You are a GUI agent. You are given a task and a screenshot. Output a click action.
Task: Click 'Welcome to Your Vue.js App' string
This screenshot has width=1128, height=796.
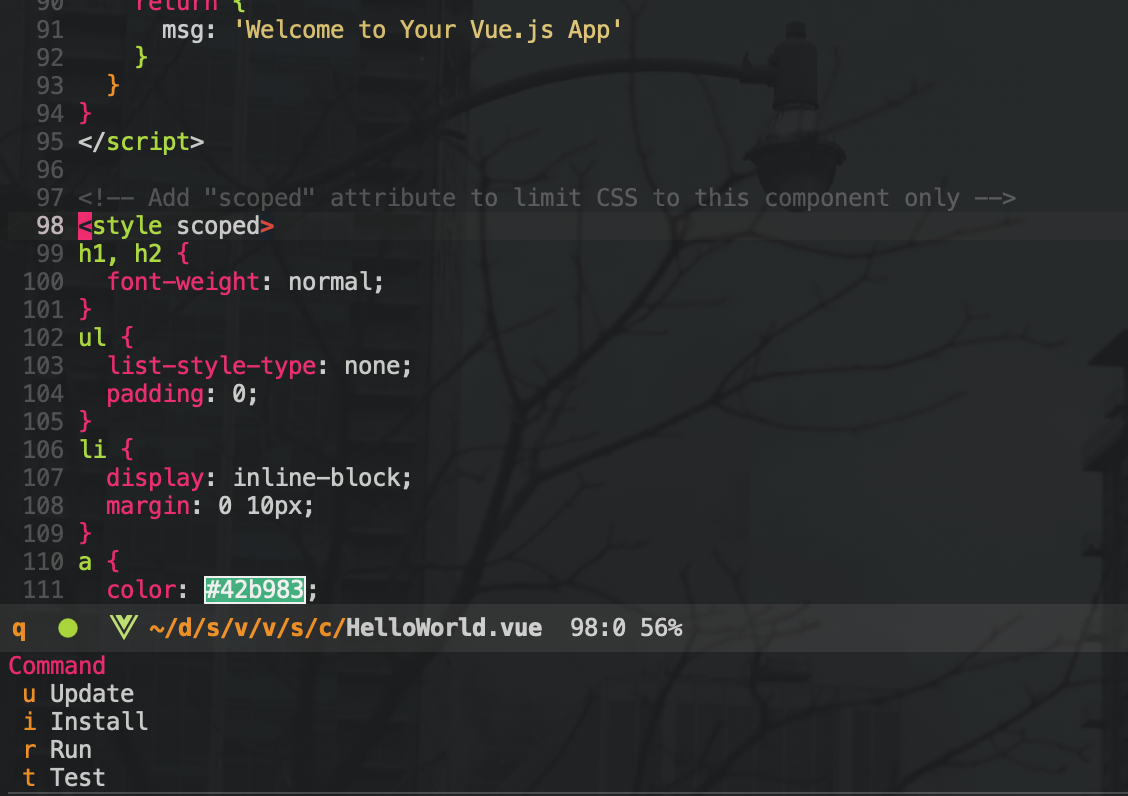pos(428,30)
